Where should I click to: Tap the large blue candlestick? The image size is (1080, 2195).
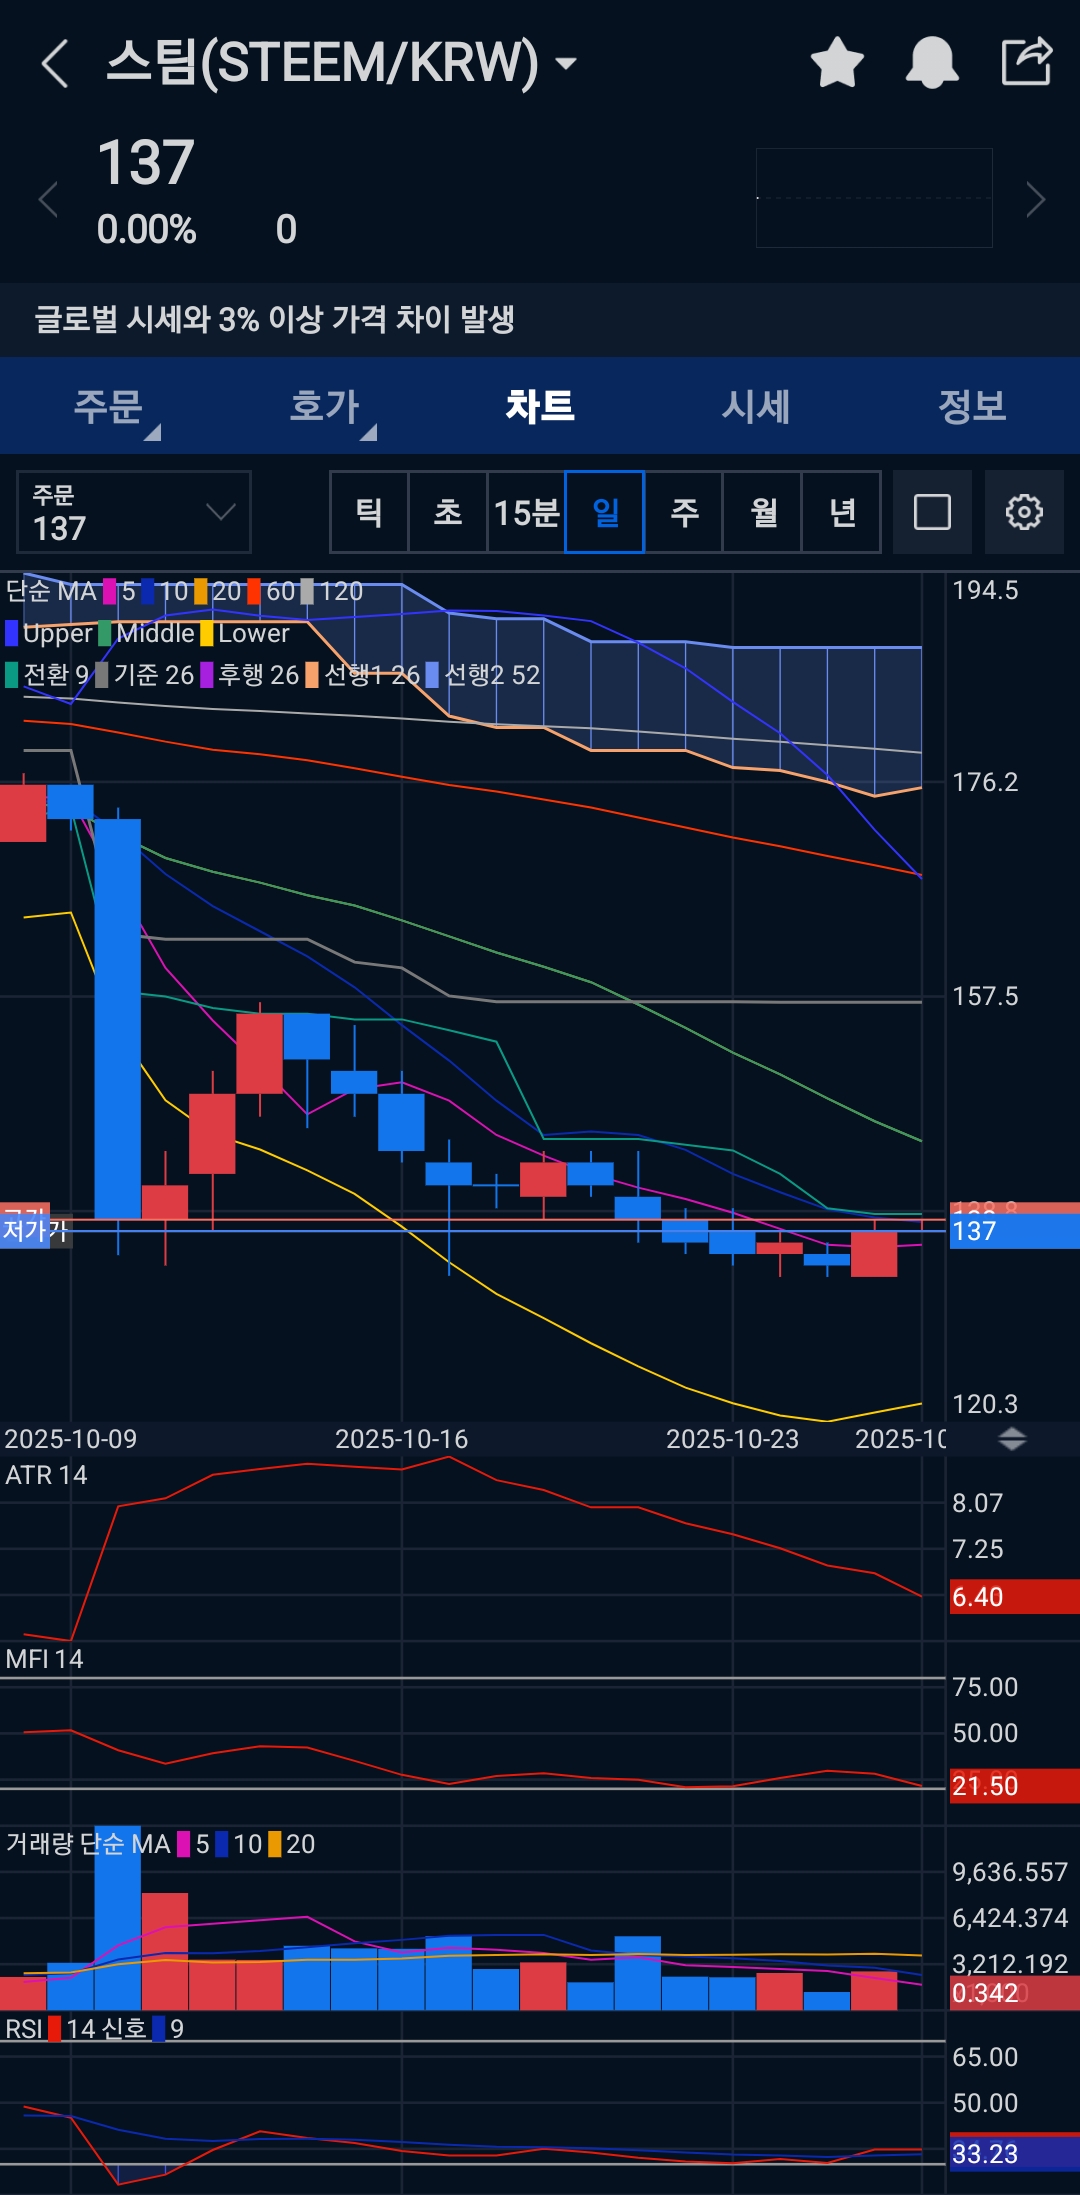coord(118,1018)
